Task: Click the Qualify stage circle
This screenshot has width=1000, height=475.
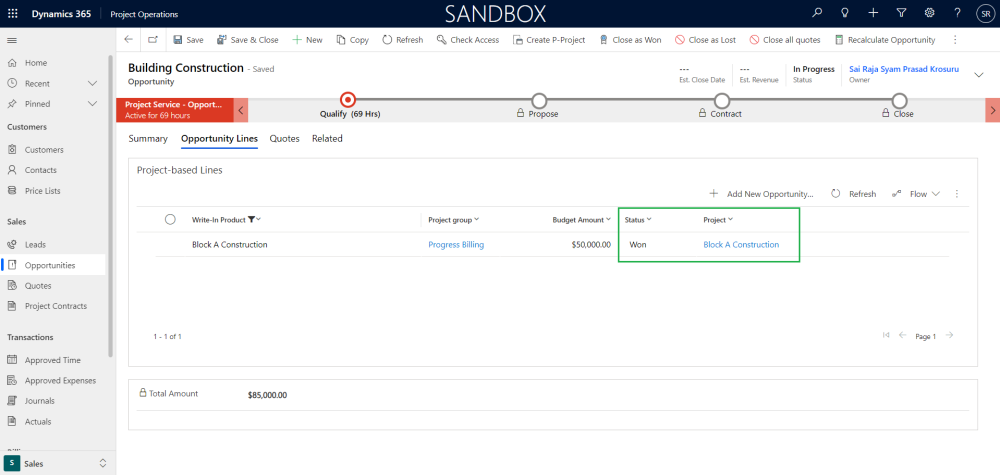Action: [x=348, y=99]
